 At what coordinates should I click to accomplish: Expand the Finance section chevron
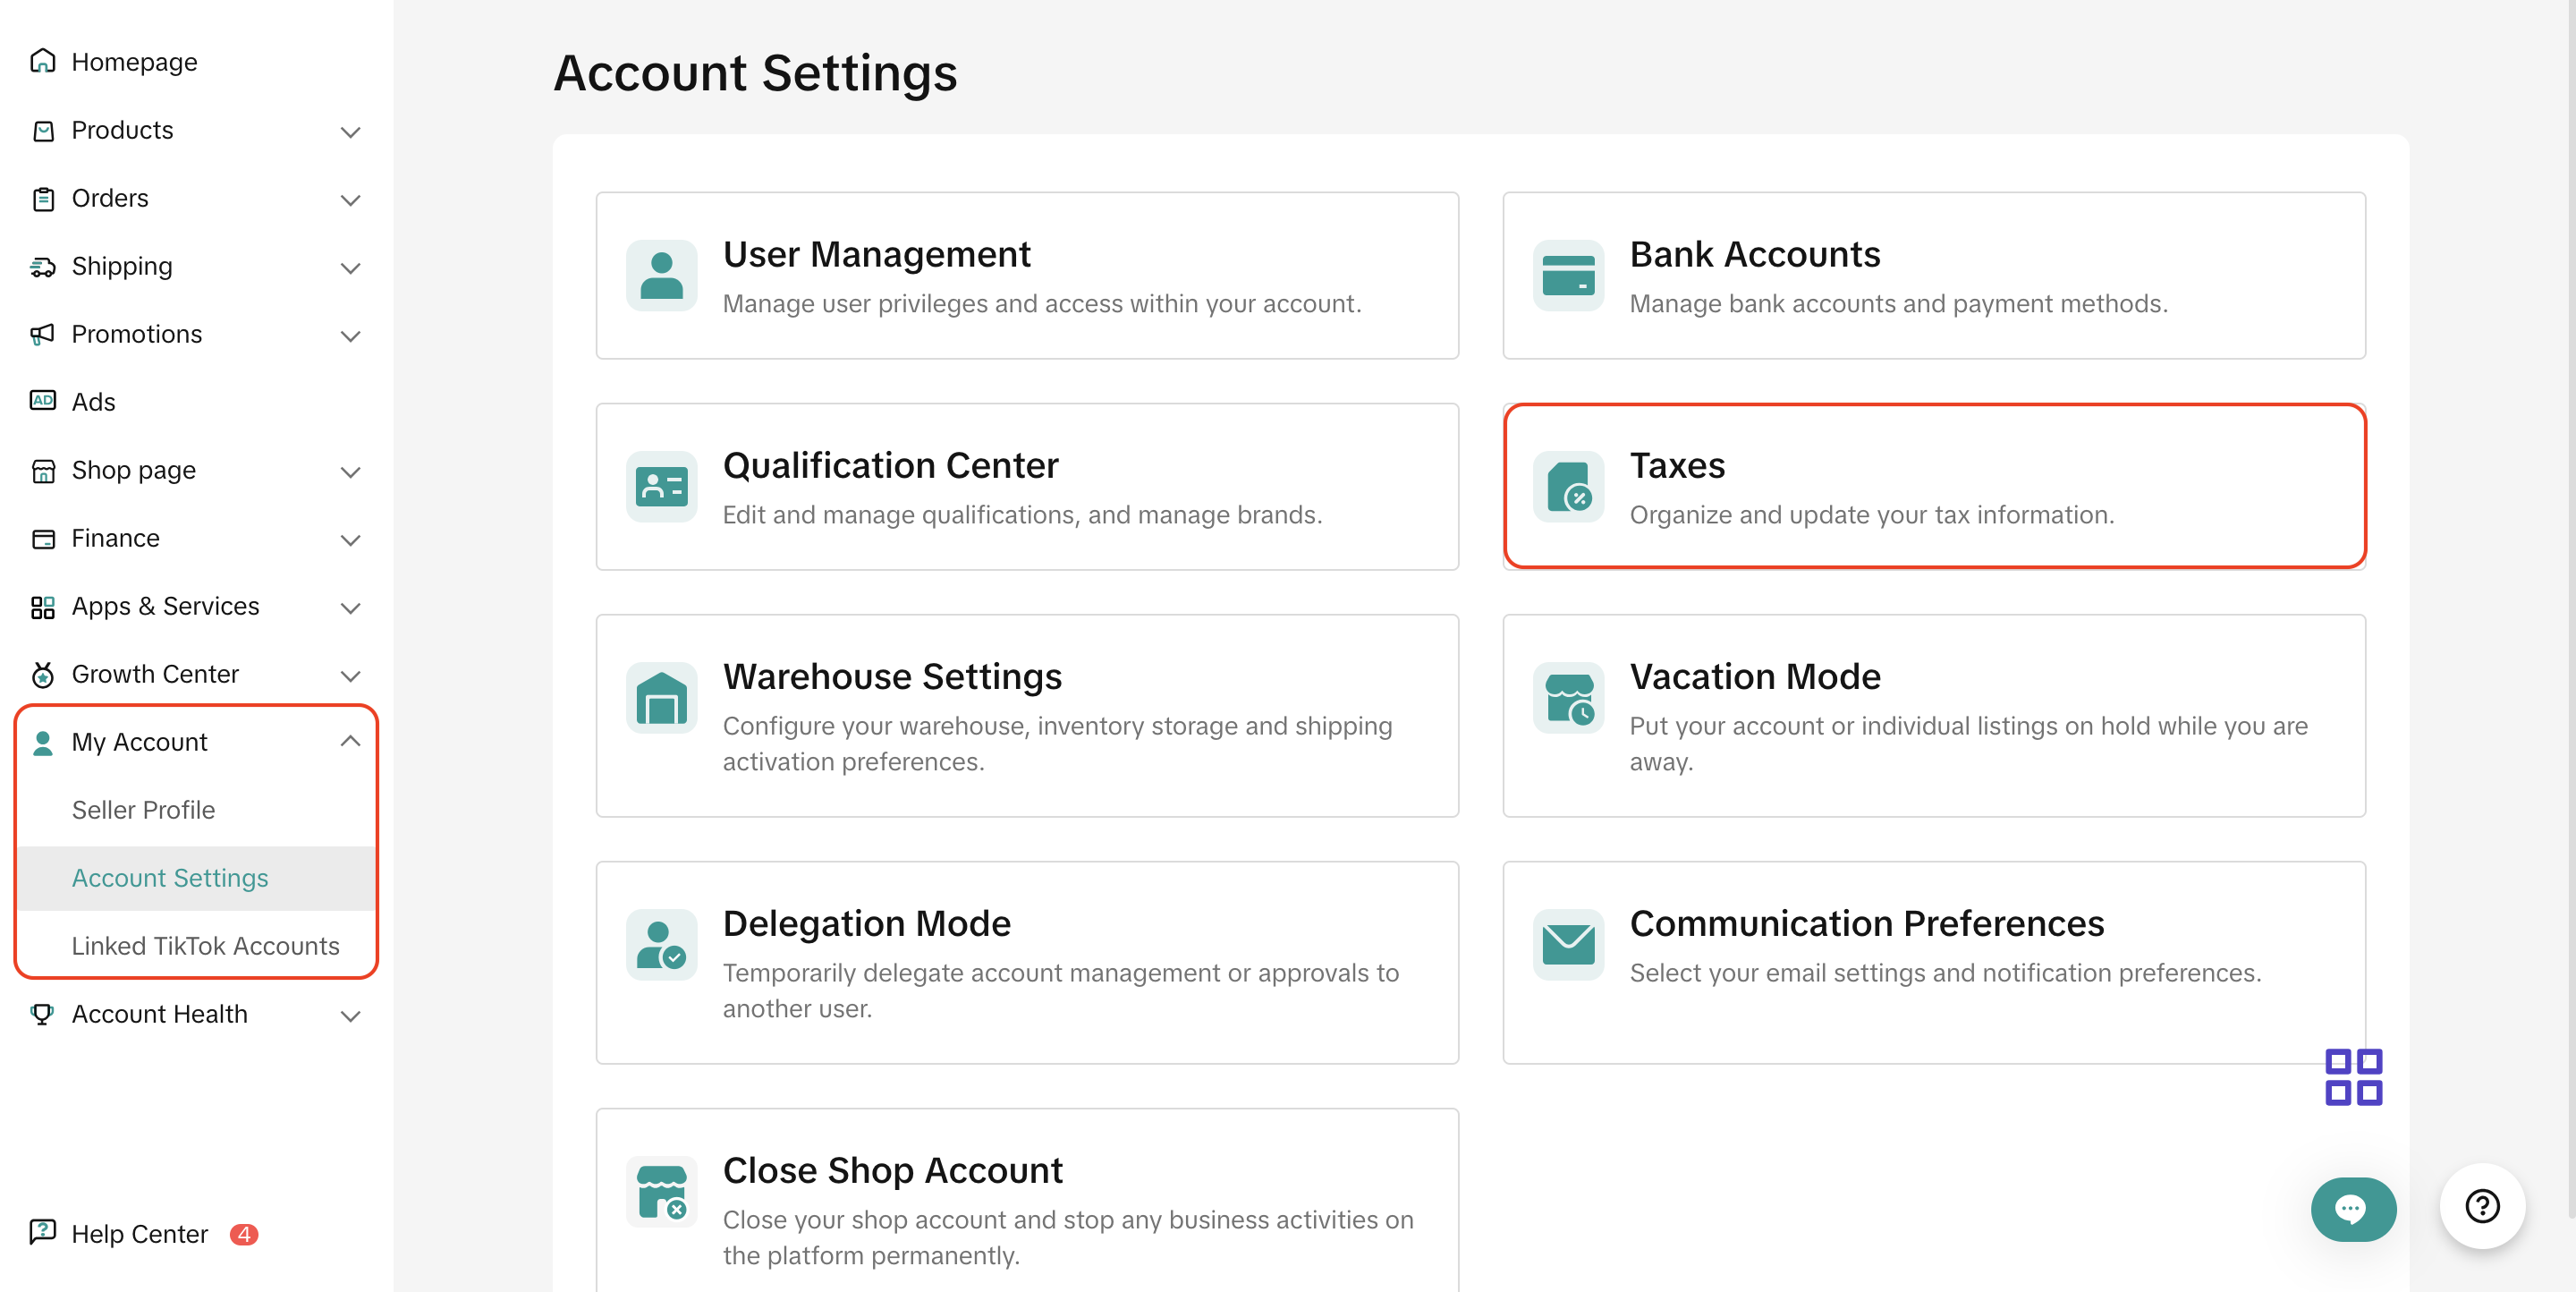(350, 540)
